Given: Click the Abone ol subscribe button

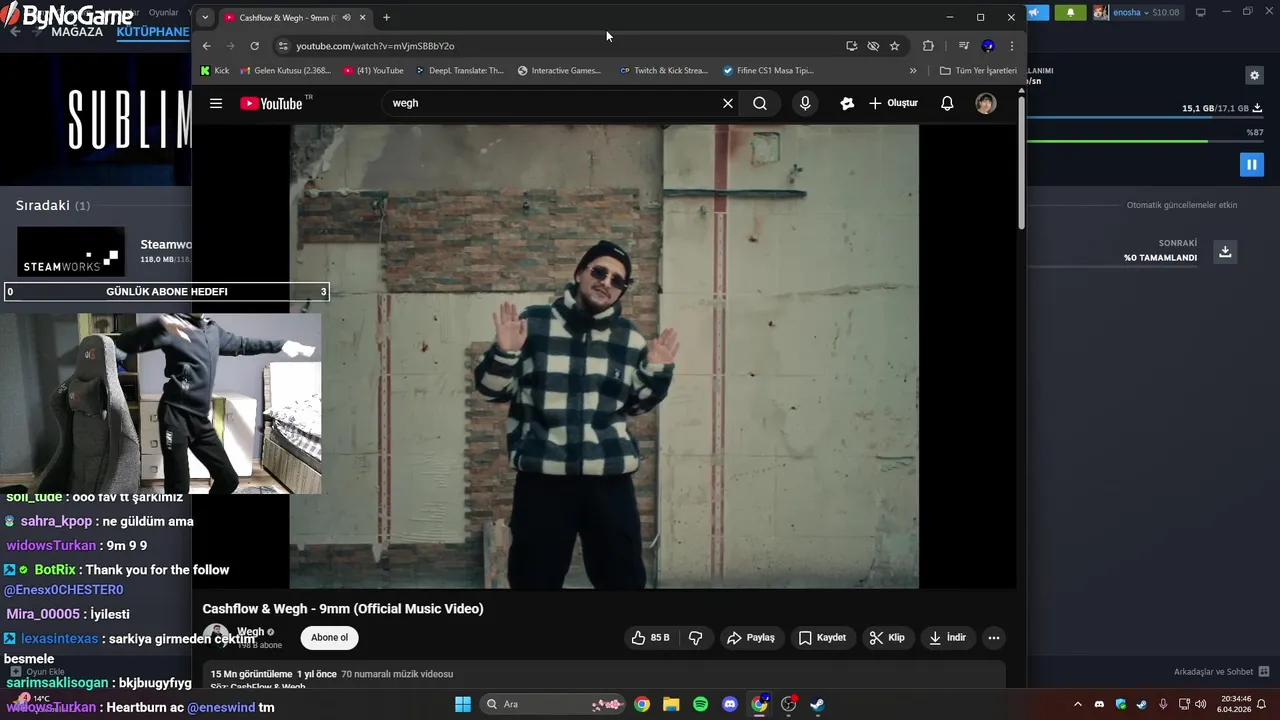Looking at the screenshot, I should coord(329,638).
